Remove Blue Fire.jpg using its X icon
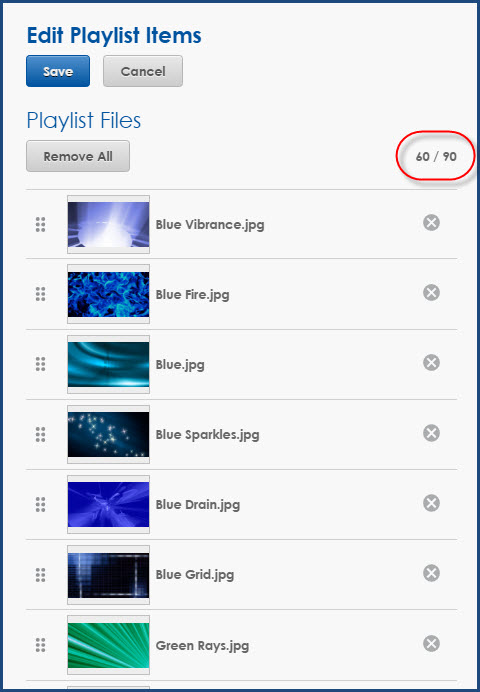 coord(431,293)
